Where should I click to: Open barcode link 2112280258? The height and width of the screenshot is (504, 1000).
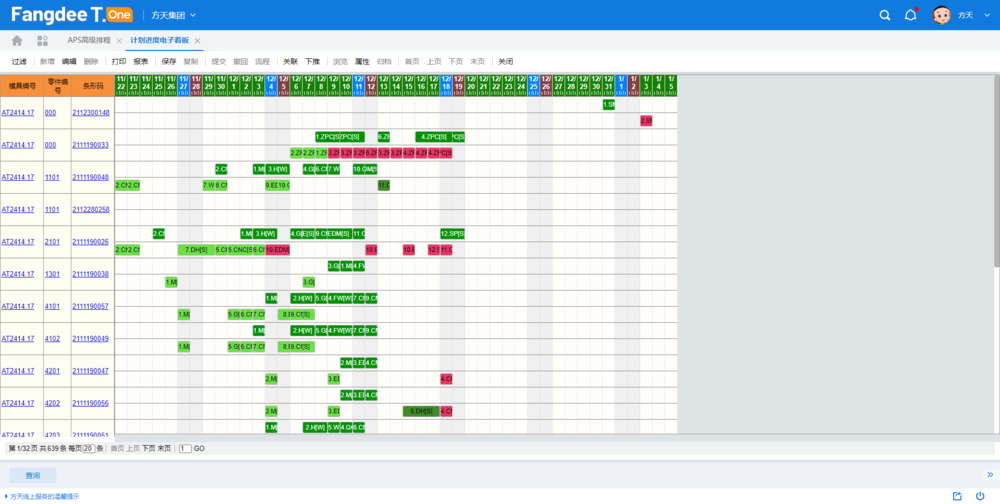click(91, 209)
